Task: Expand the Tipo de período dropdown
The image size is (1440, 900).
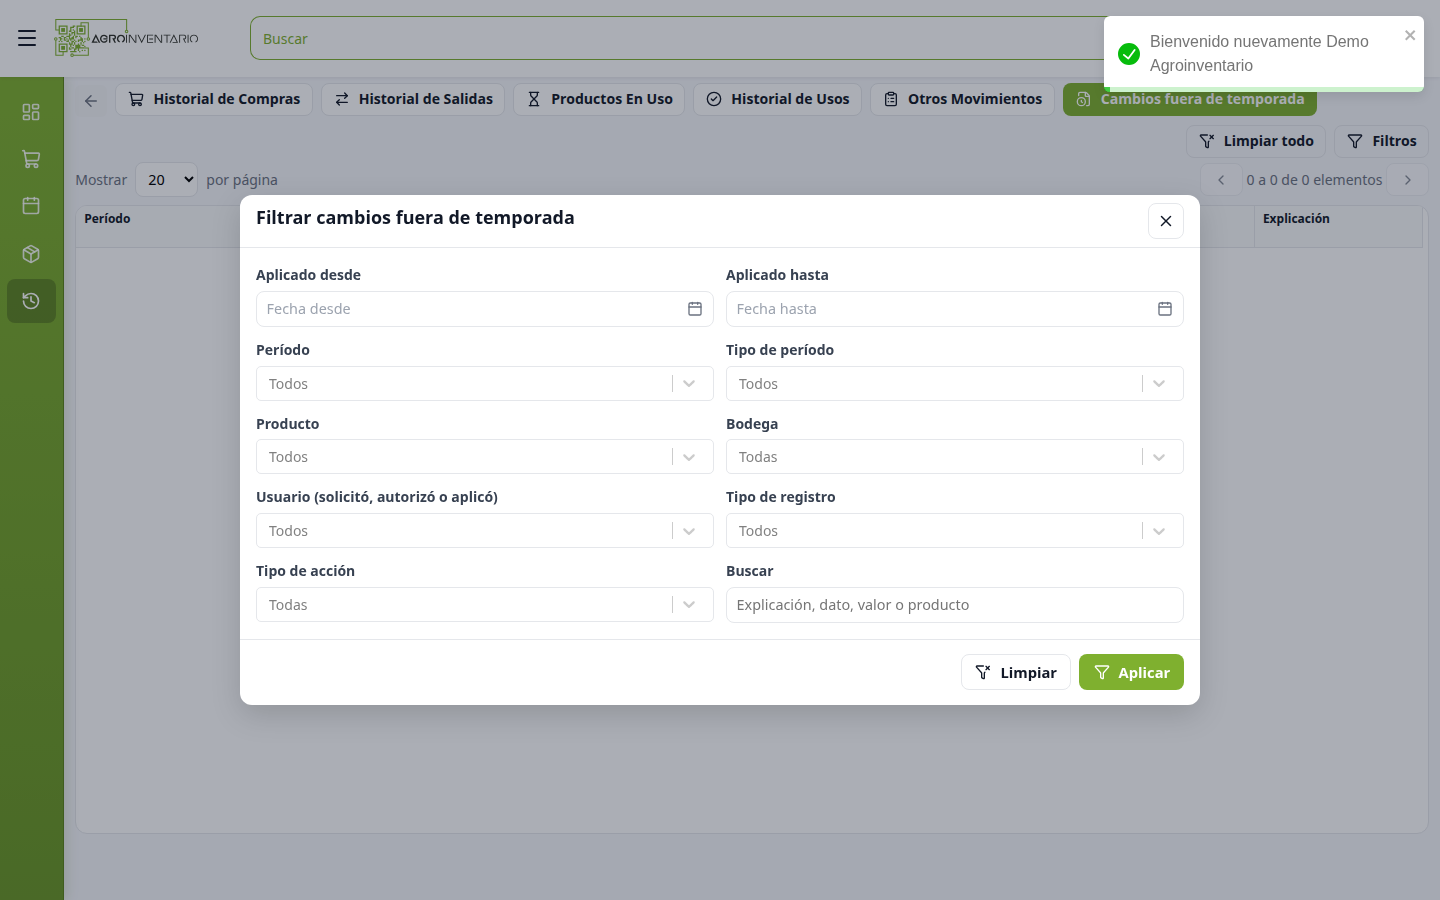Action: pyautogui.click(x=955, y=384)
